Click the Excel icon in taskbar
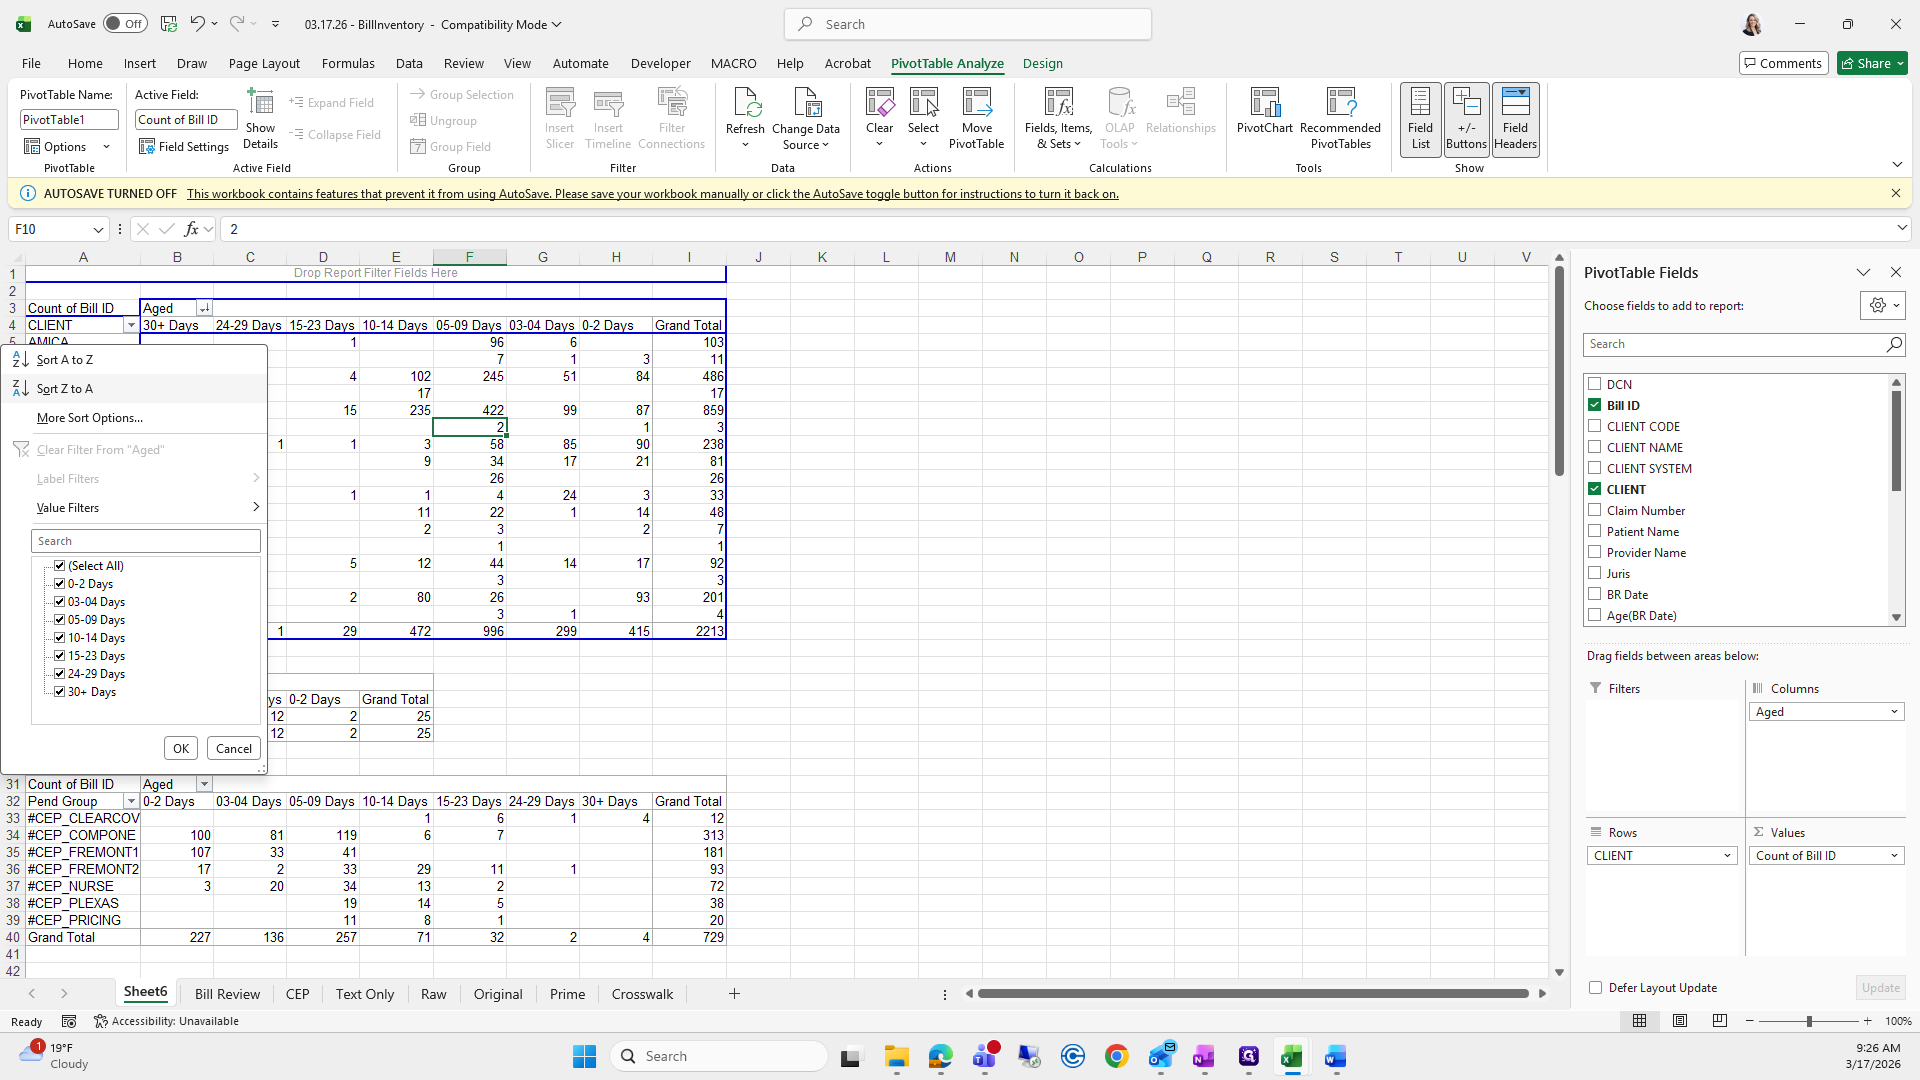Viewport: 1920px width, 1080px height. (x=1291, y=1056)
